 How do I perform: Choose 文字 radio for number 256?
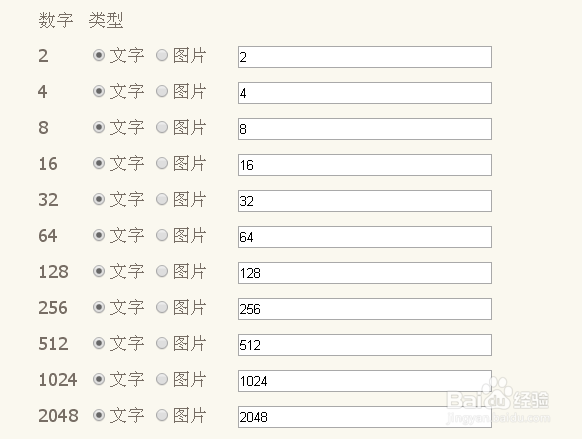pos(99,308)
